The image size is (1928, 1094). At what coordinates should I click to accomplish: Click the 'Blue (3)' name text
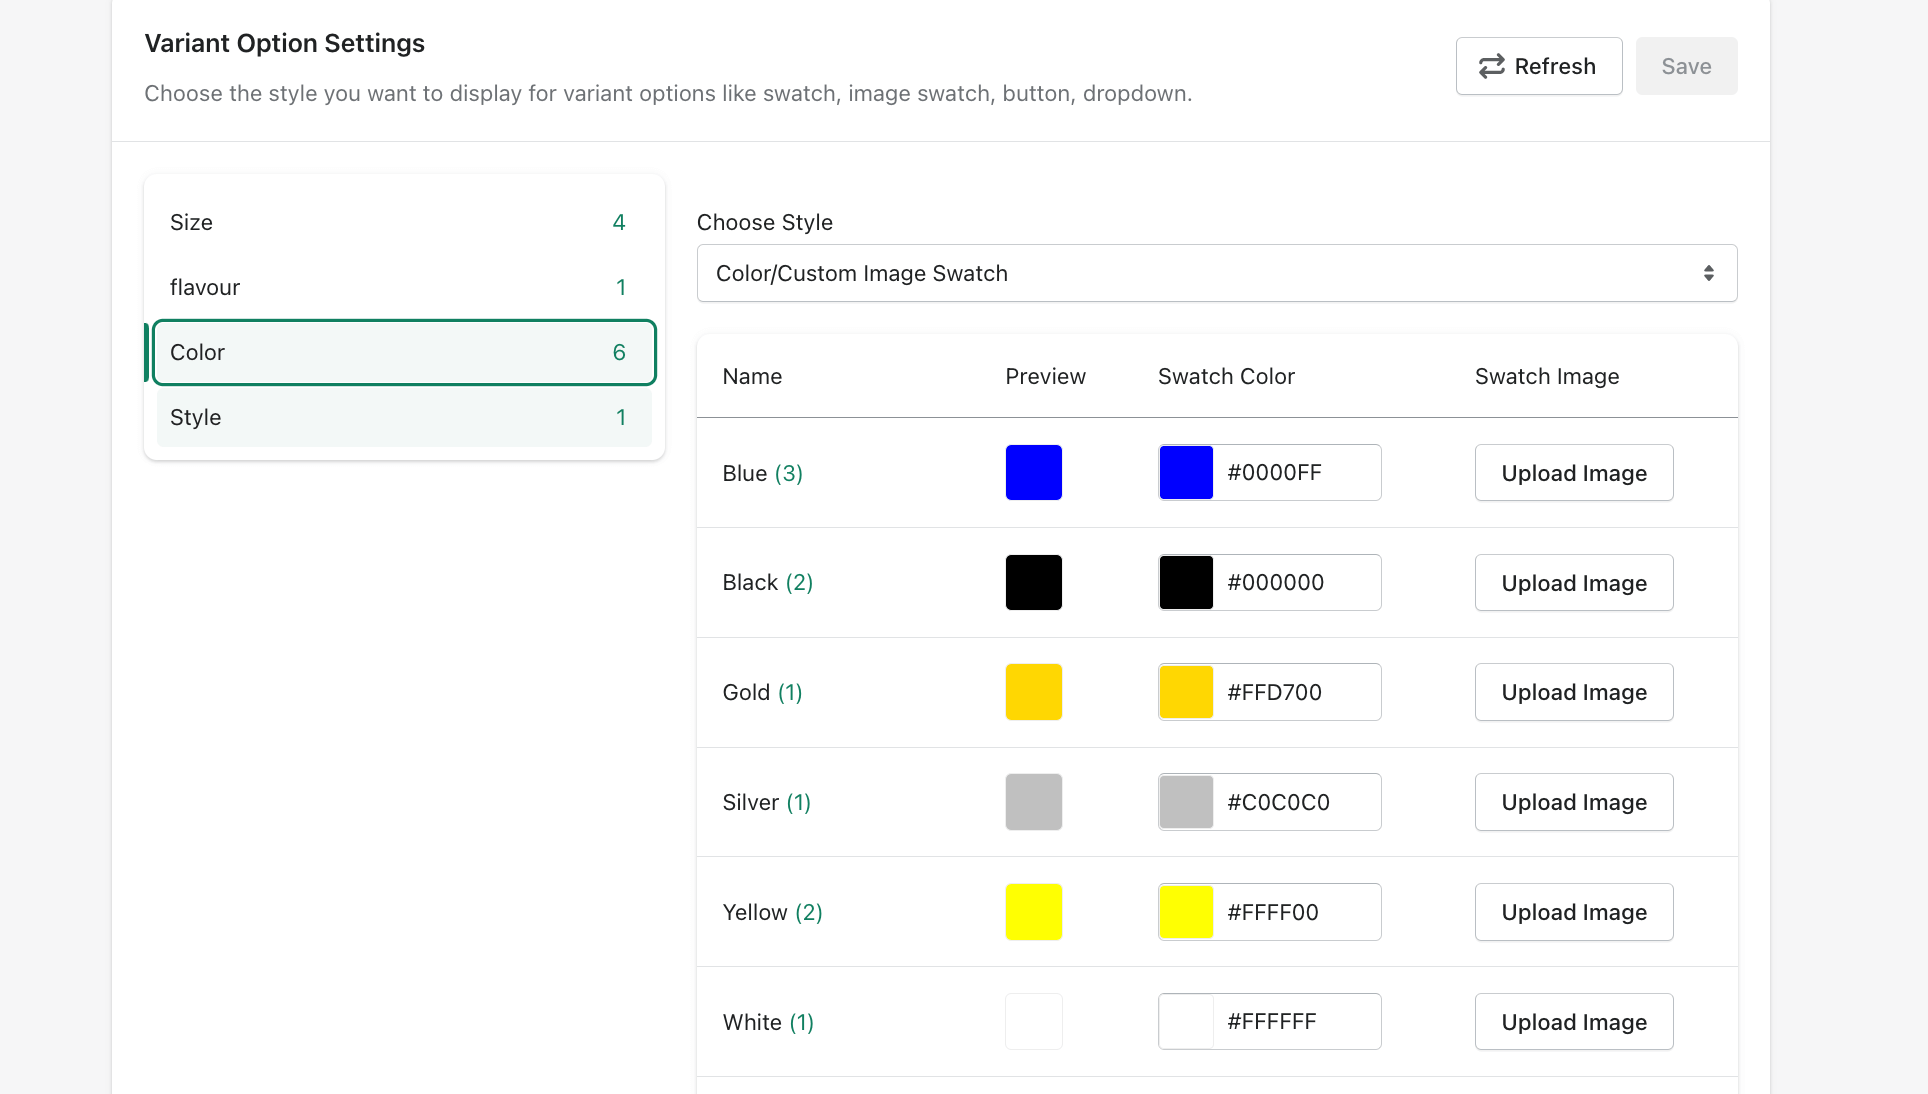pos(763,473)
